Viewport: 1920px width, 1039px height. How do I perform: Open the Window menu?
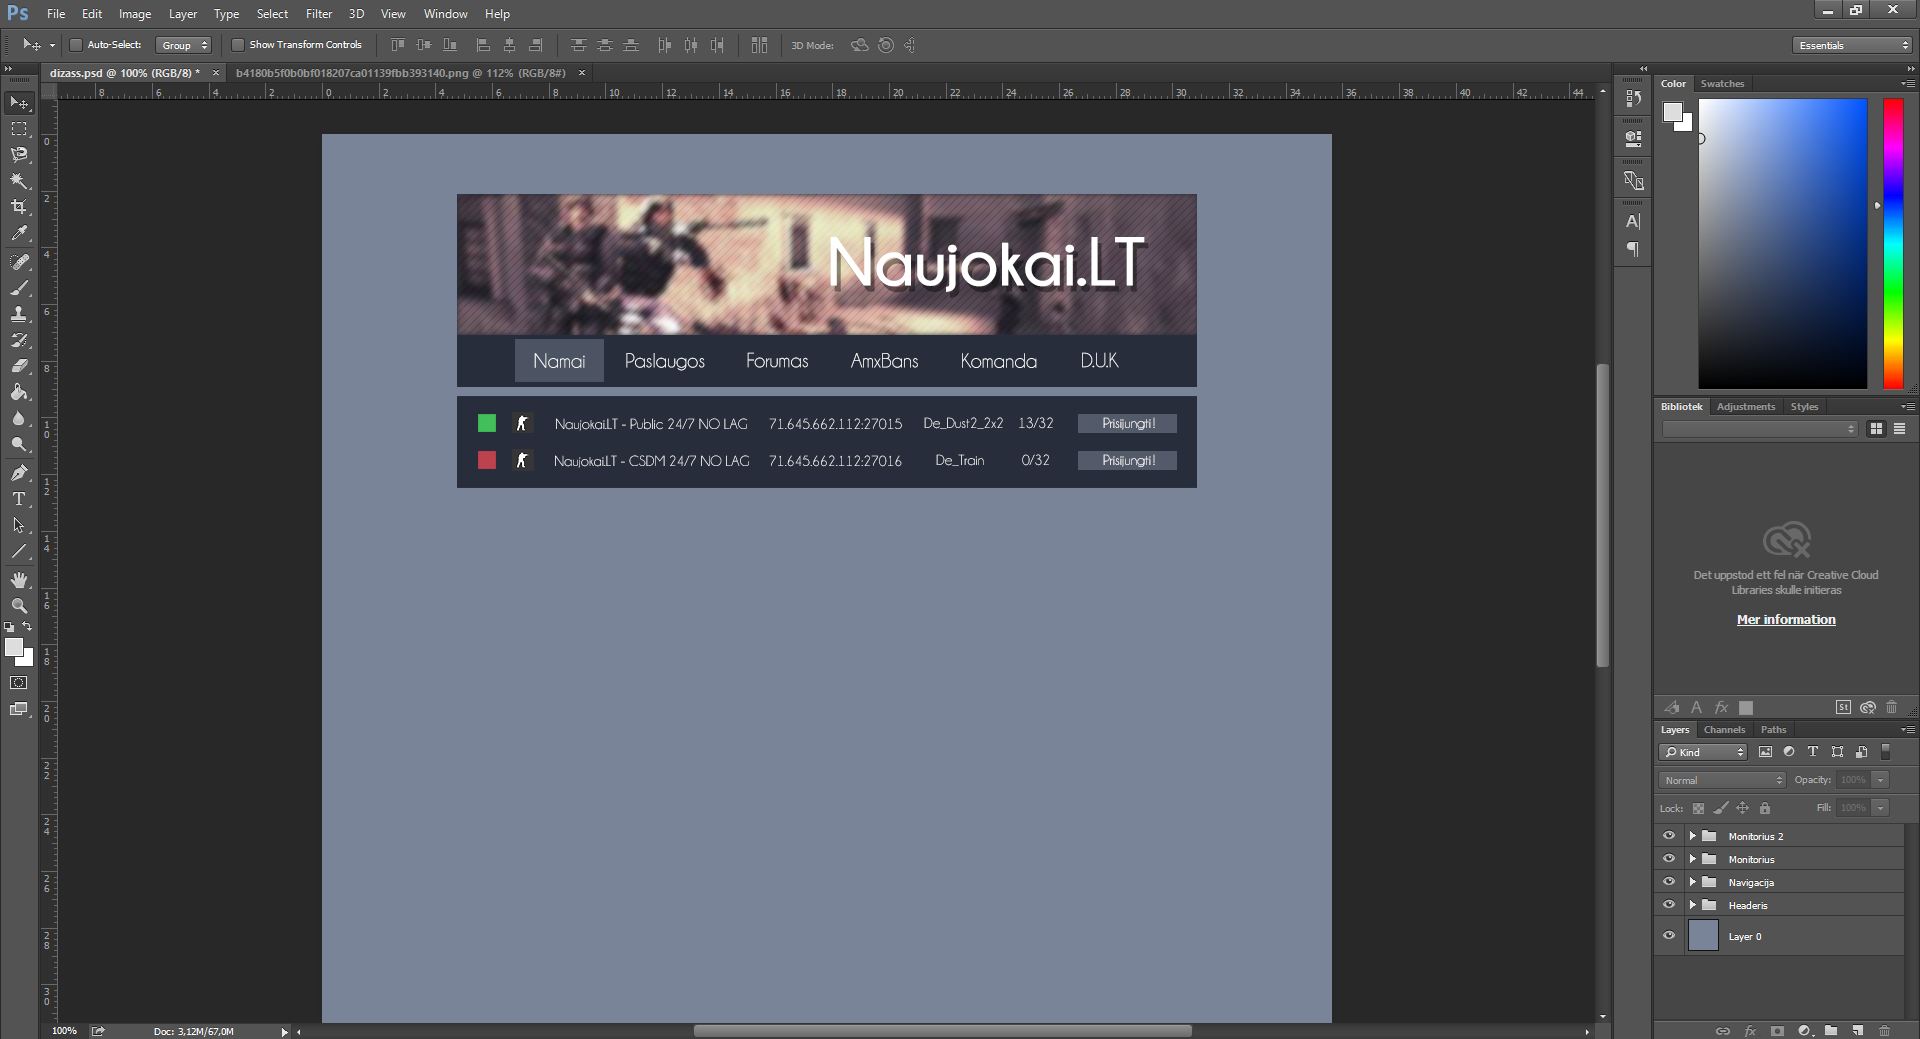pyautogui.click(x=445, y=14)
